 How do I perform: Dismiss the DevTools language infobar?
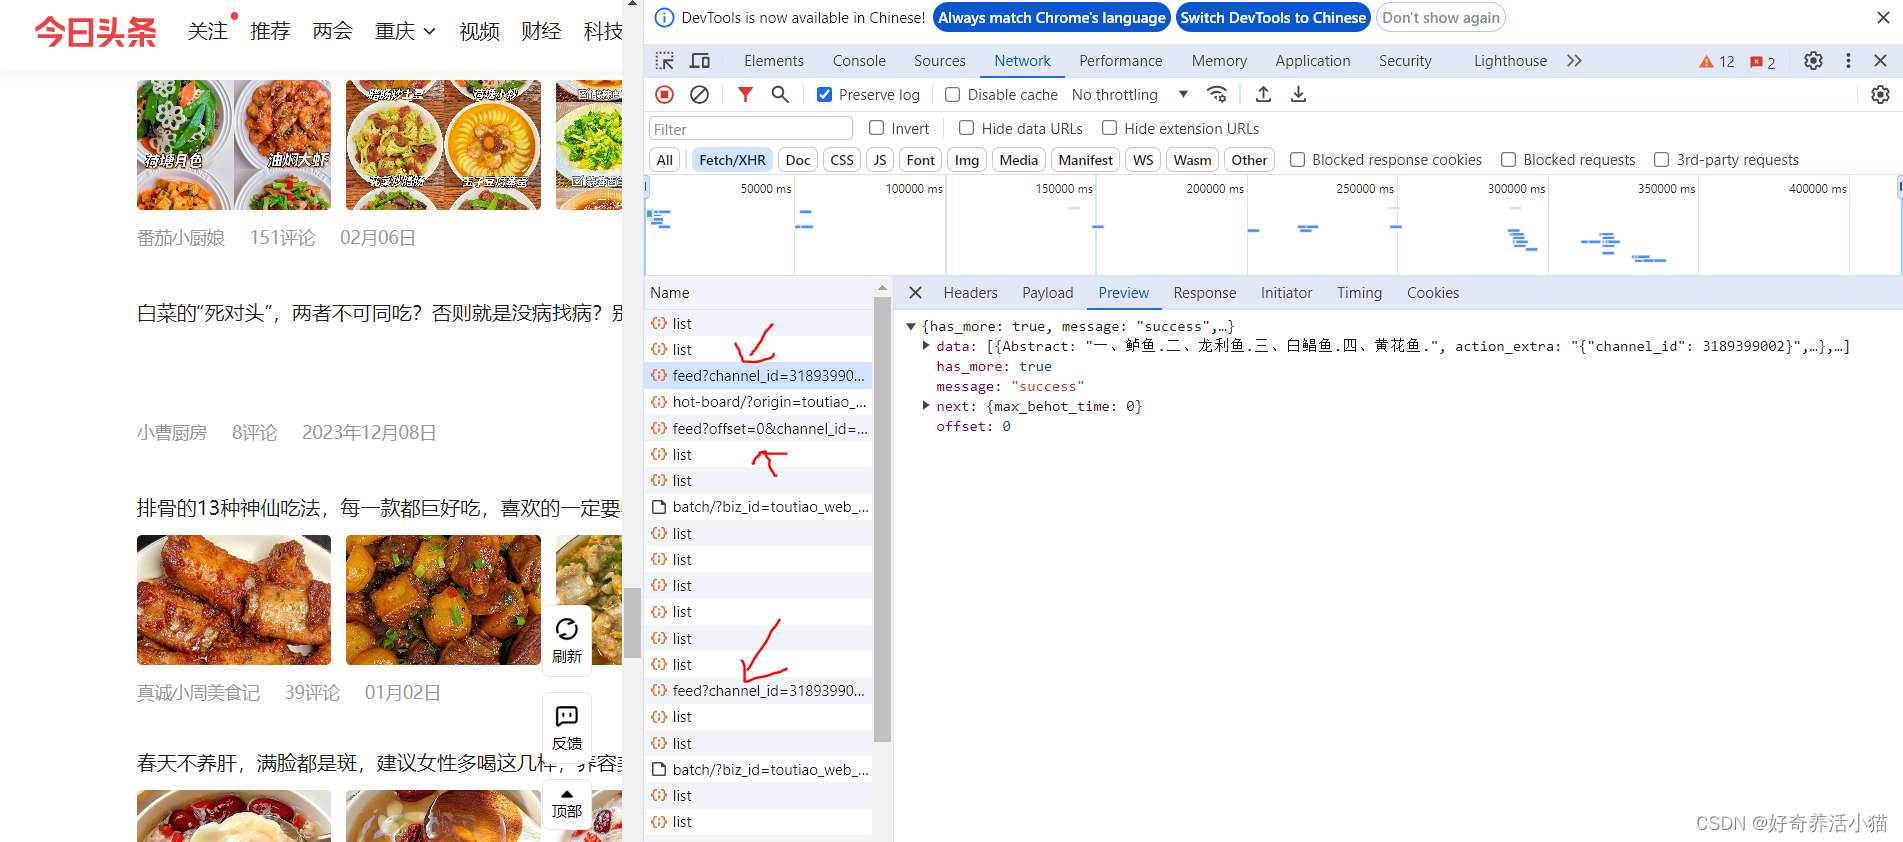1883,18
